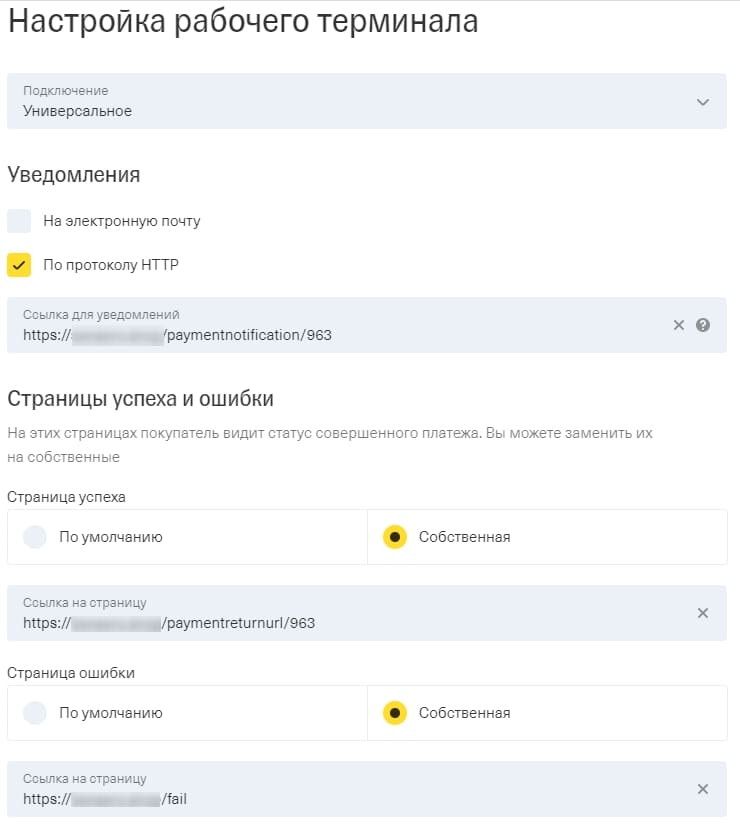
Task: Click the Страницы успеха и ошибки heading
Action: (141, 399)
